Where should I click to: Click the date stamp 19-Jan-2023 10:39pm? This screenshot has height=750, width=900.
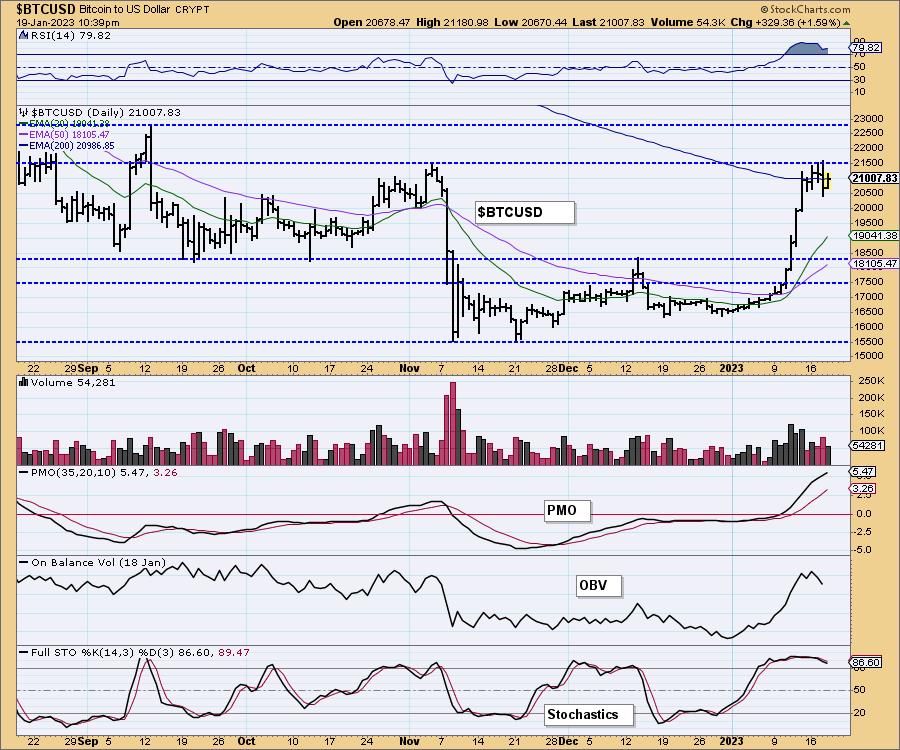pos(68,22)
